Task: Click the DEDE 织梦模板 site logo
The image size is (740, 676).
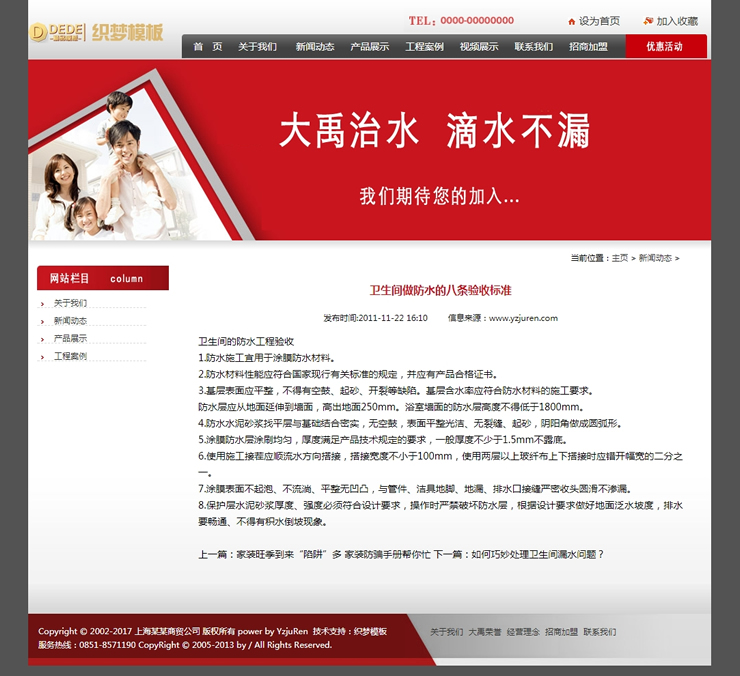Action: tap(97, 32)
